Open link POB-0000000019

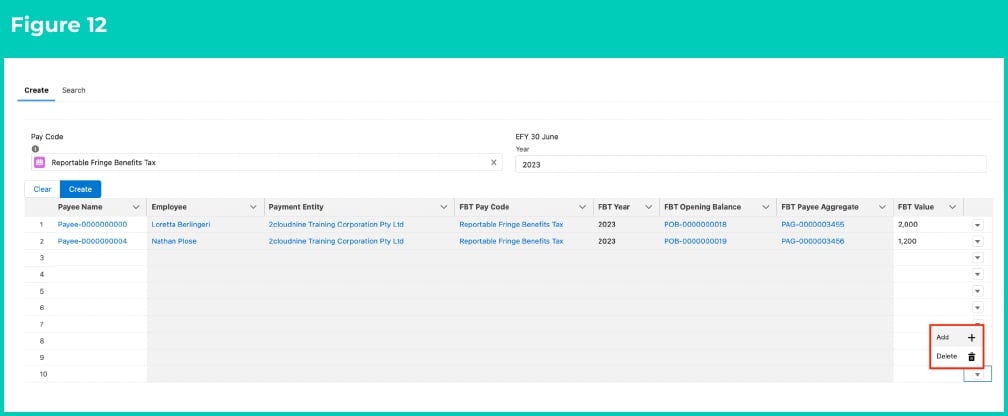click(x=695, y=241)
